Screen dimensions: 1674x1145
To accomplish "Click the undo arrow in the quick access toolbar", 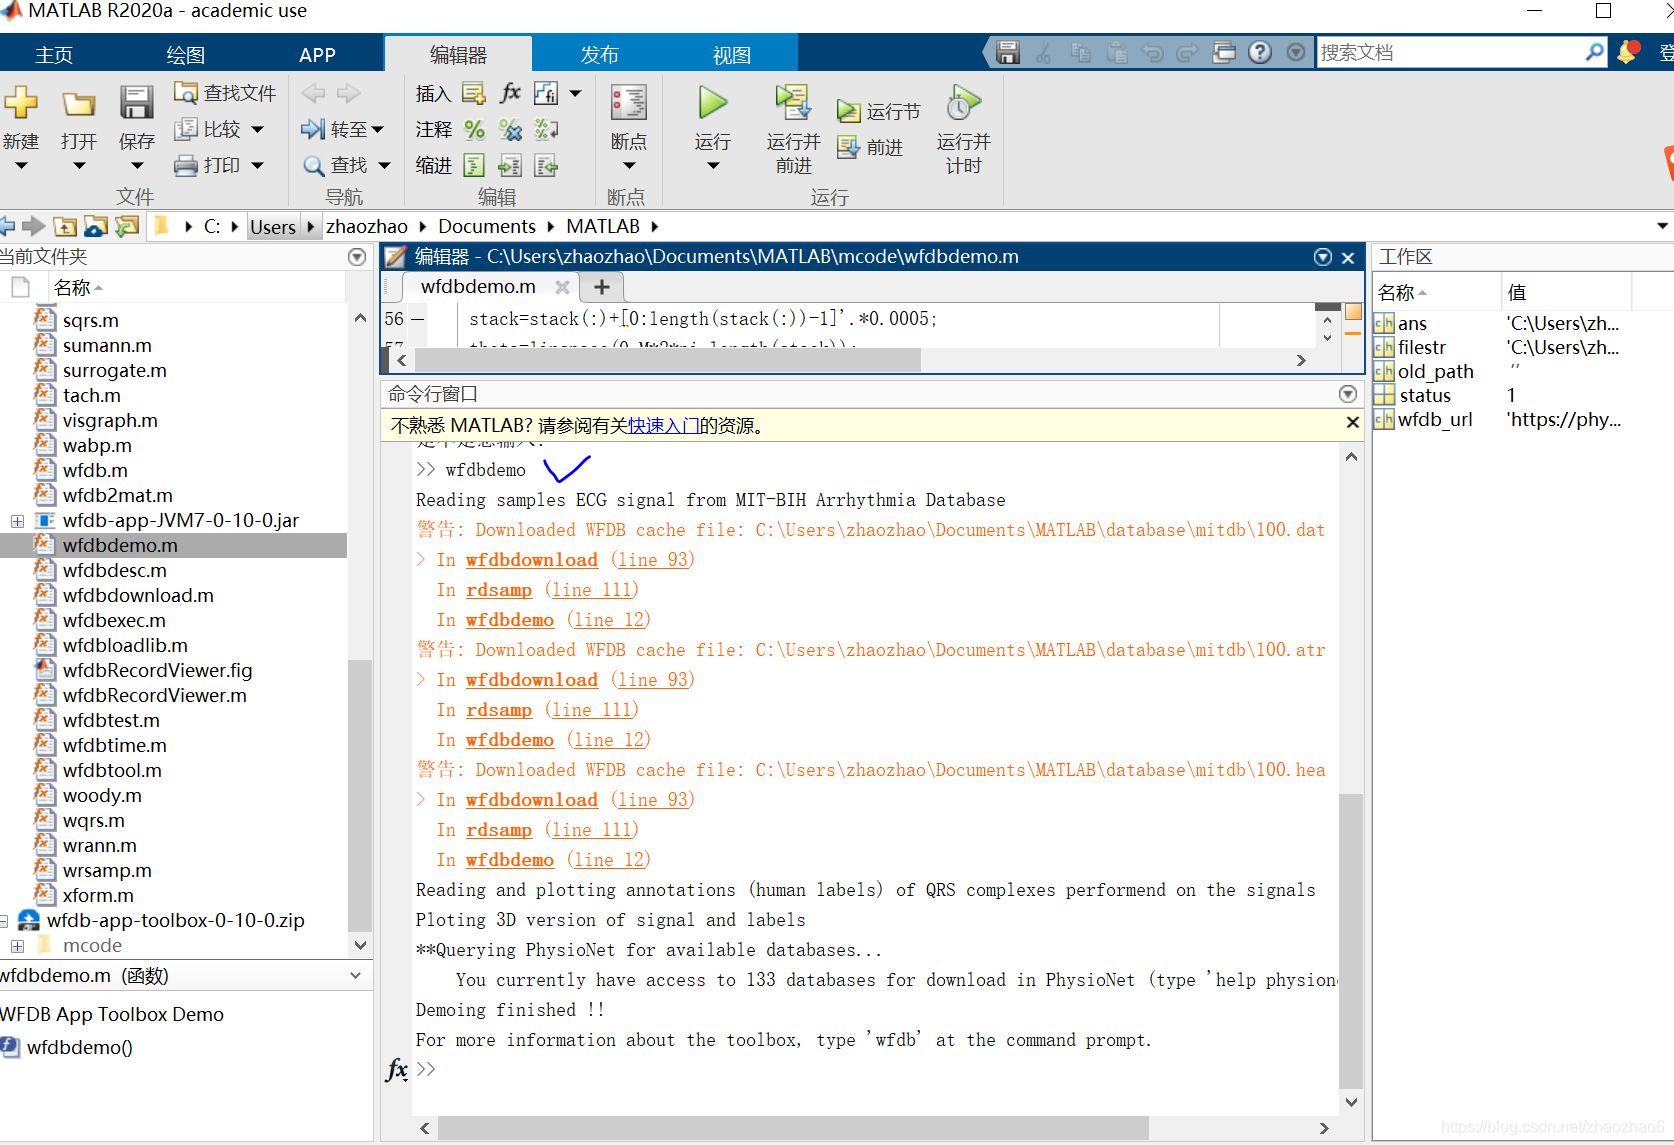I will pos(1152,52).
